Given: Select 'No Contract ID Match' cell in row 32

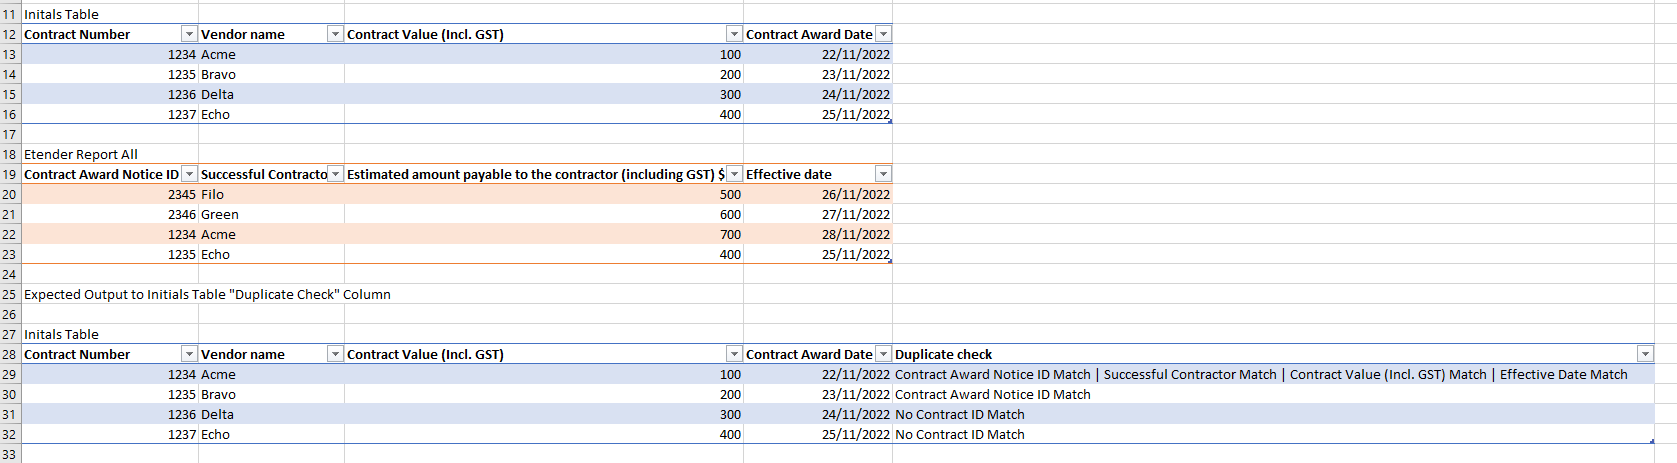Looking at the screenshot, I should tap(1273, 434).
